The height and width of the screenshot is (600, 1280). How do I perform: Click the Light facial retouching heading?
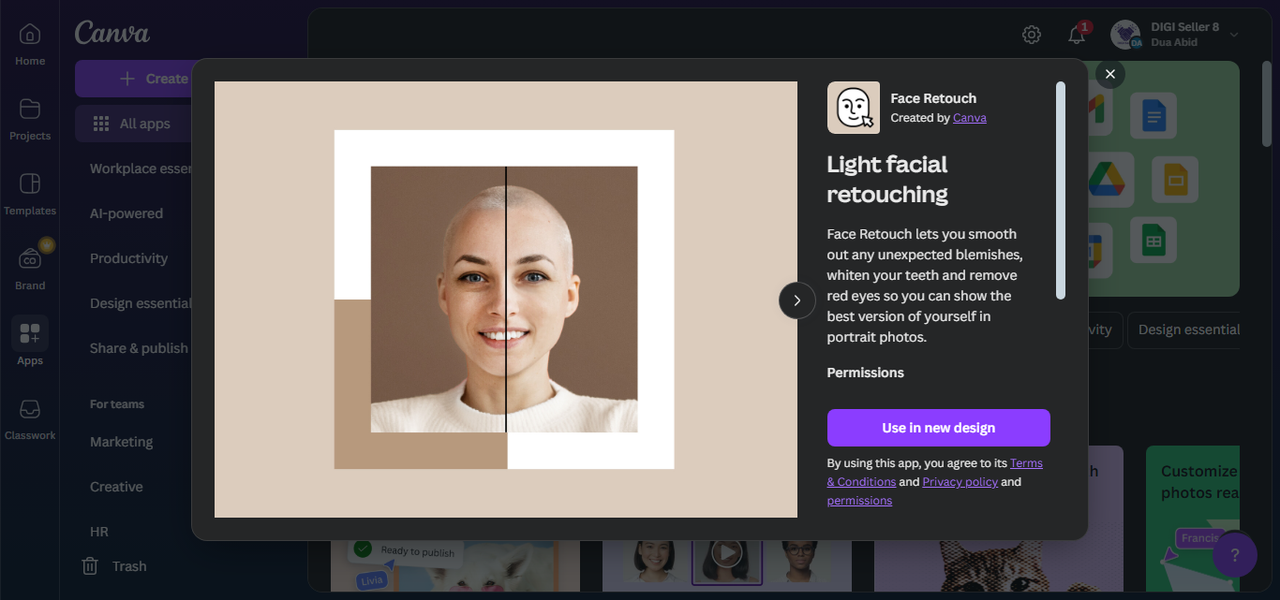point(887,179)
